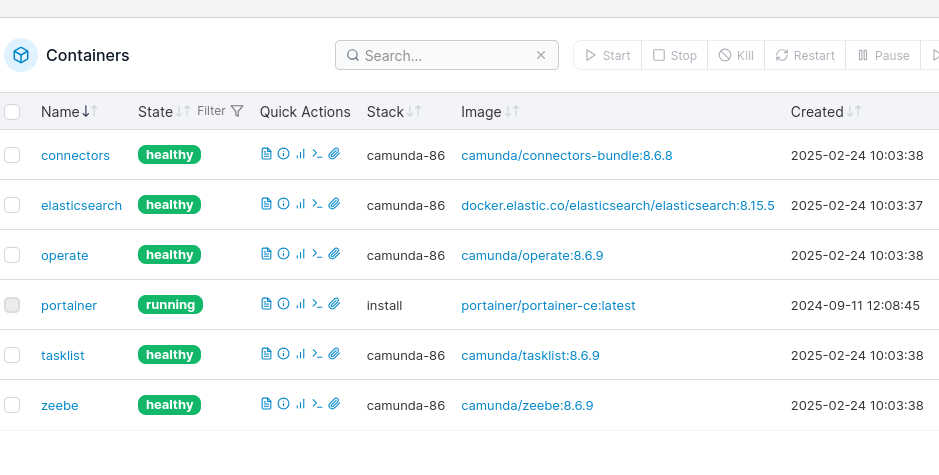Open logs icon for portainer container
This screenshot has width=939, height=475.
[266, 304]
